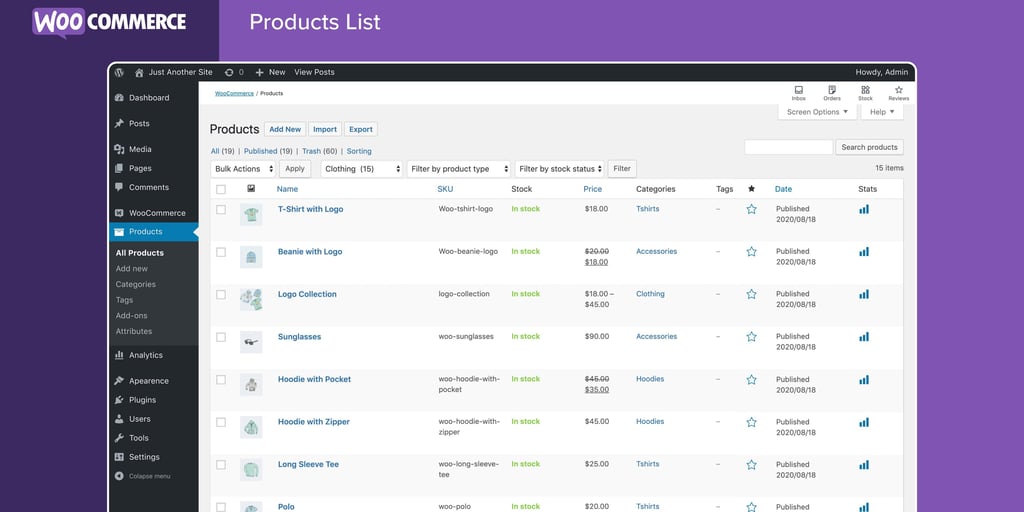Open the Stock activity icon
This screenshot has height=512, width=1024.
[x=865, y=90]
